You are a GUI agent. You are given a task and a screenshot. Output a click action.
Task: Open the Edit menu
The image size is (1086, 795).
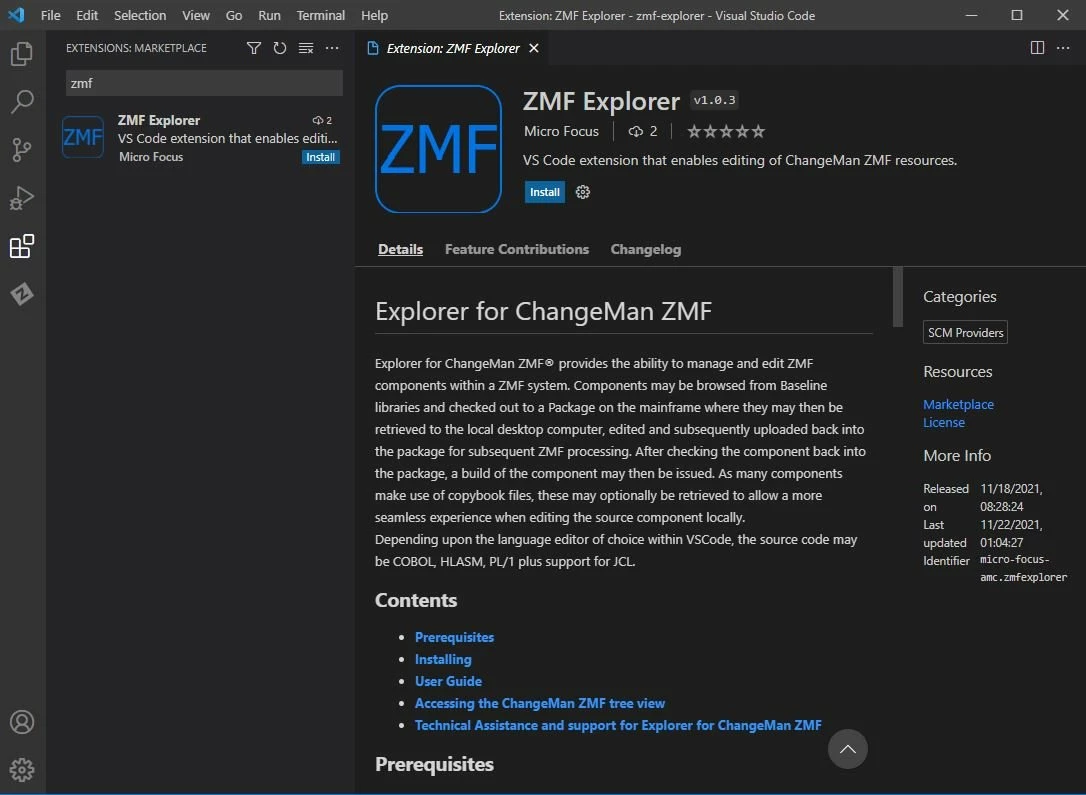(87, 15)
